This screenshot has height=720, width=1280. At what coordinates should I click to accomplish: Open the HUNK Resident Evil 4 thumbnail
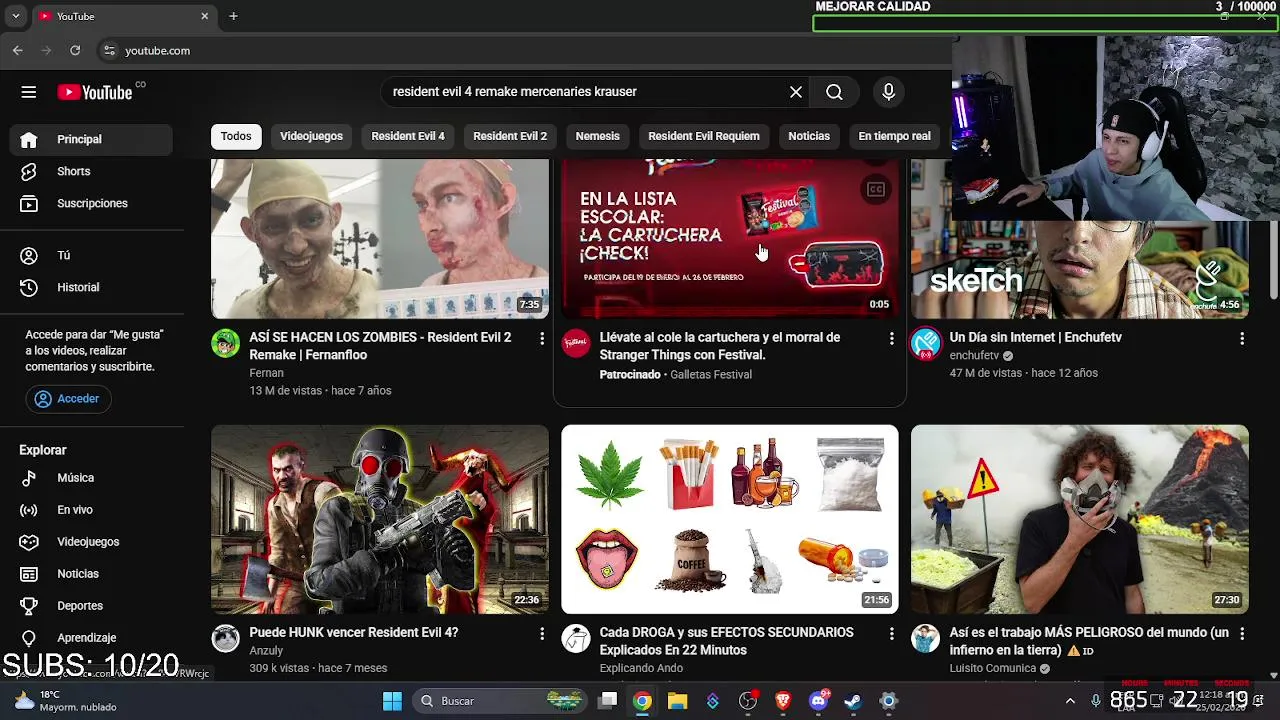click(380, 519)
